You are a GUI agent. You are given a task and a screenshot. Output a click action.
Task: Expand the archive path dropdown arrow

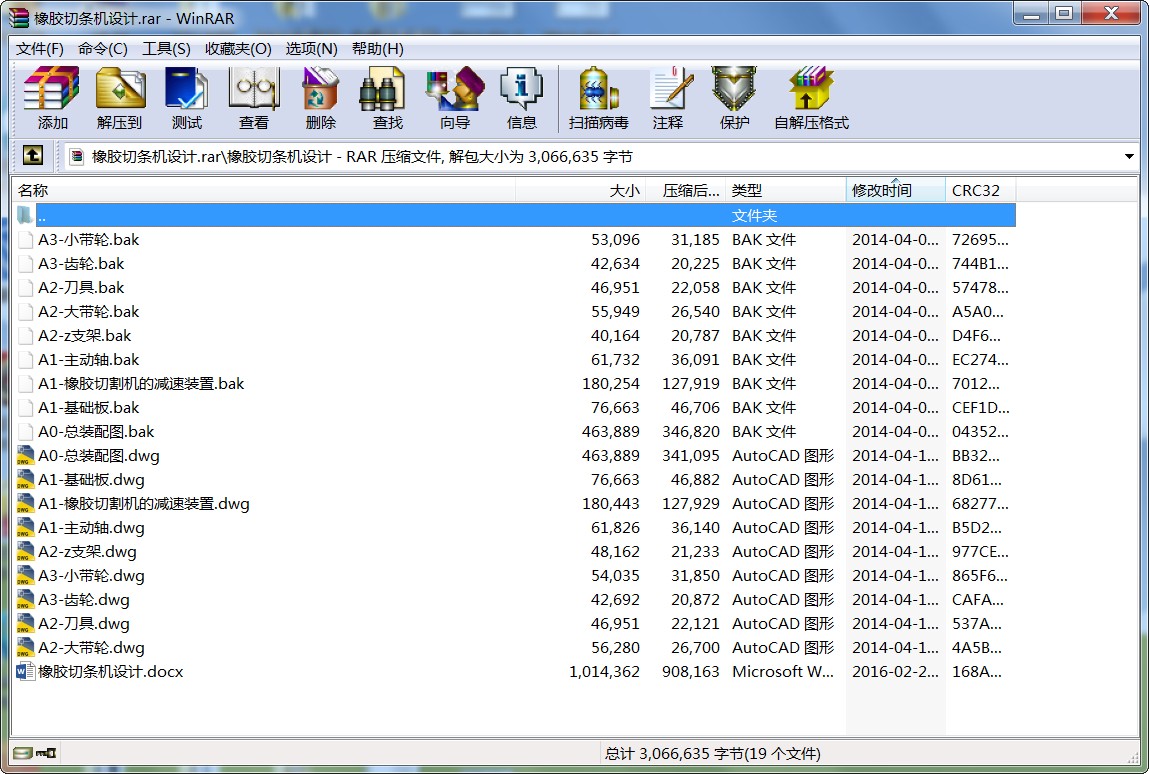tap(1129, 156)
